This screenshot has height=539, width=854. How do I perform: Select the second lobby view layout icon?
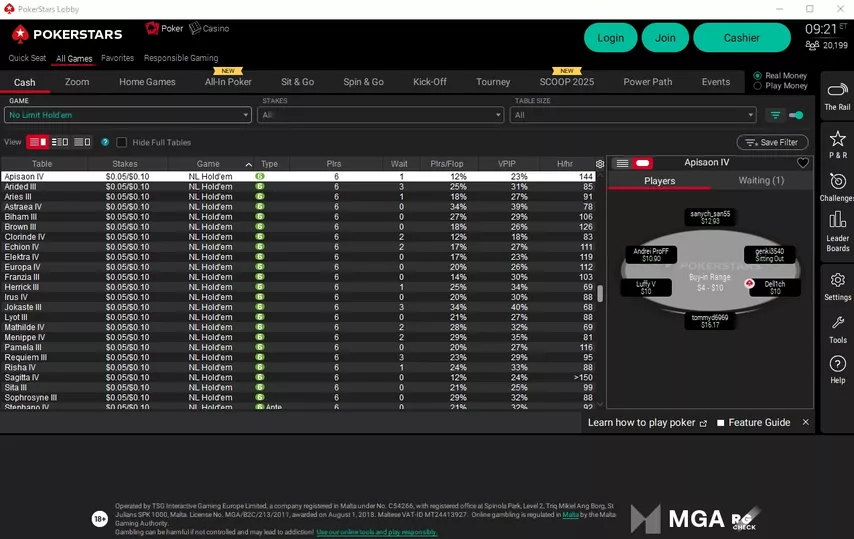coord(60,142)
